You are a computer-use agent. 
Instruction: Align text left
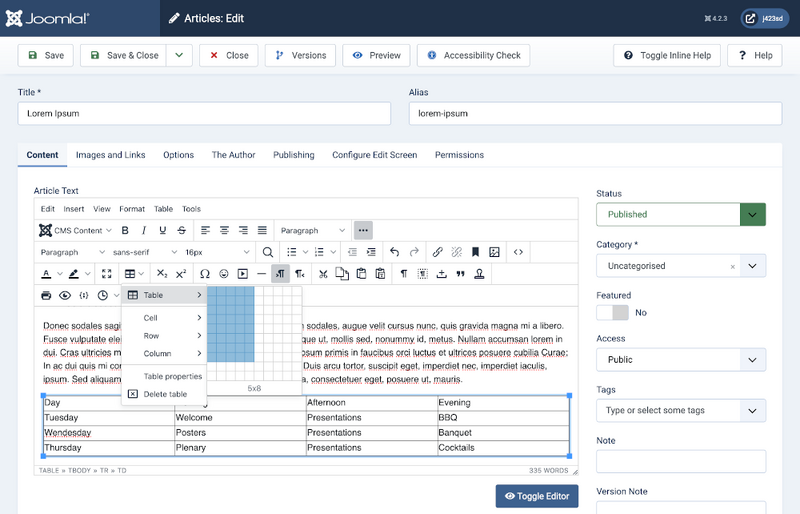point(205,230)
